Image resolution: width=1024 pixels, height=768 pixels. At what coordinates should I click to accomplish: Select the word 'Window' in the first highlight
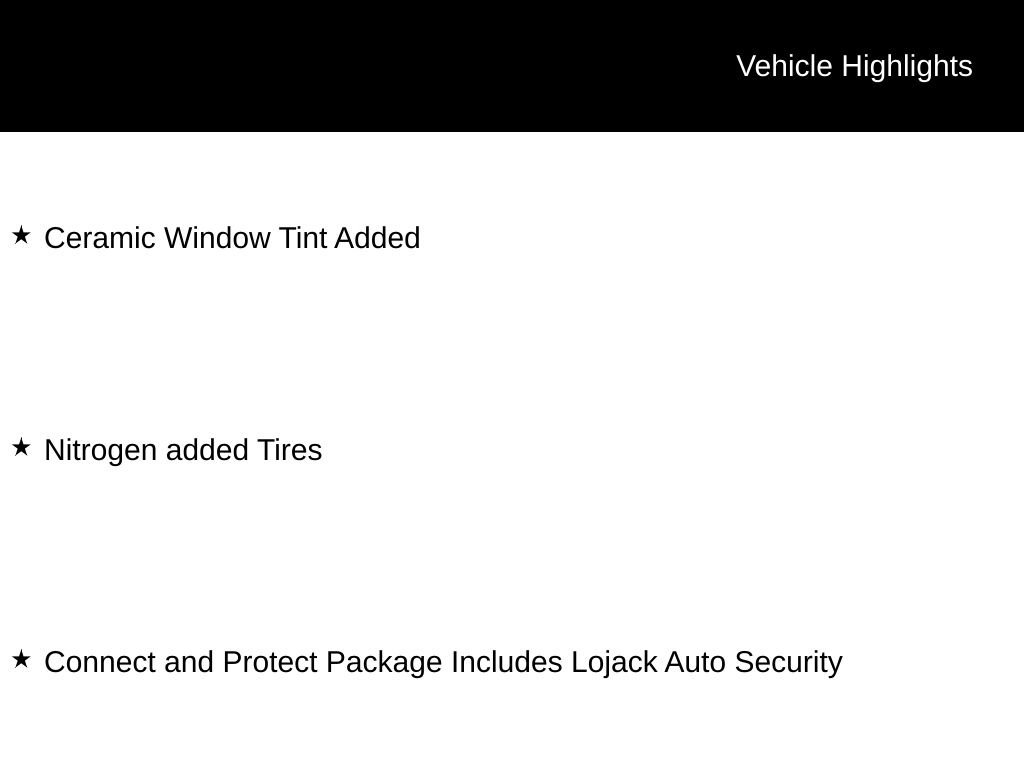(217, 238)
